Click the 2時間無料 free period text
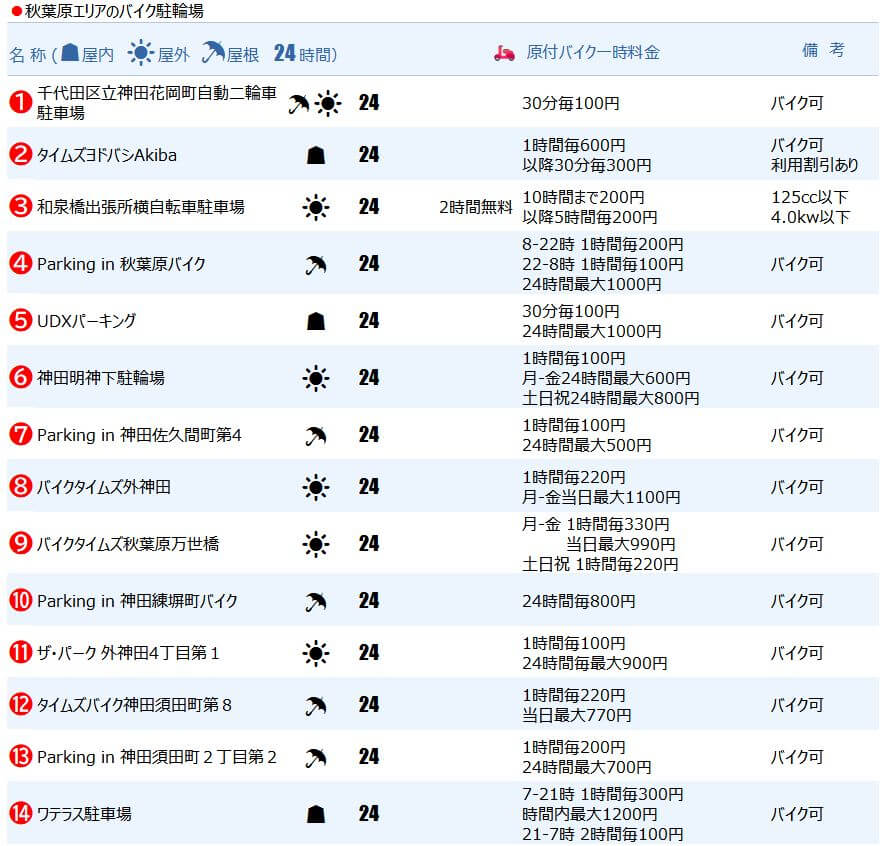This screenshot has width=882, height=846. pyautogui.click(x=476, y=208)
